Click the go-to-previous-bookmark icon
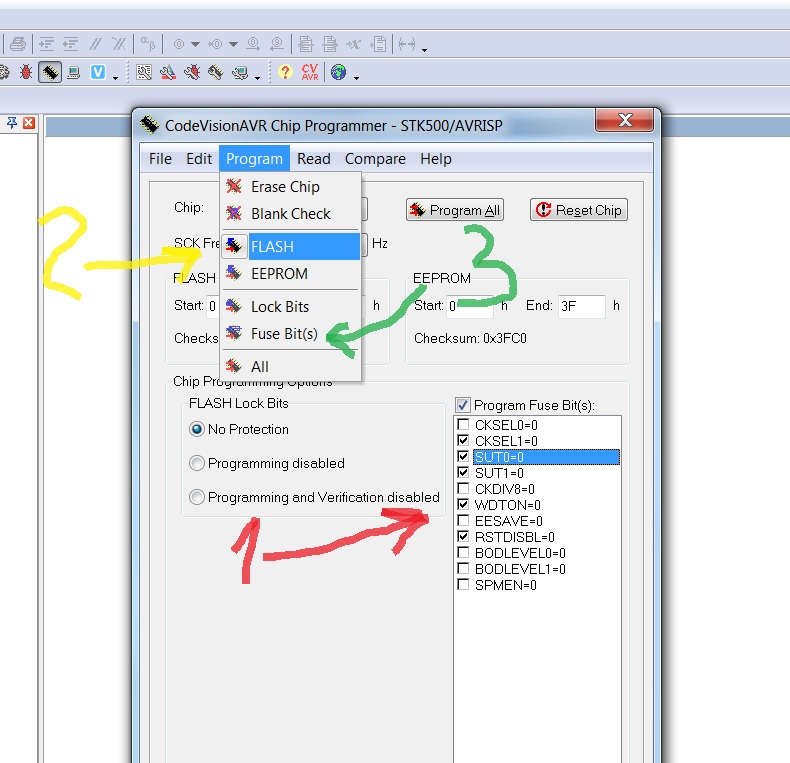This screenshot has height=763, width=790. coord(277,44)
